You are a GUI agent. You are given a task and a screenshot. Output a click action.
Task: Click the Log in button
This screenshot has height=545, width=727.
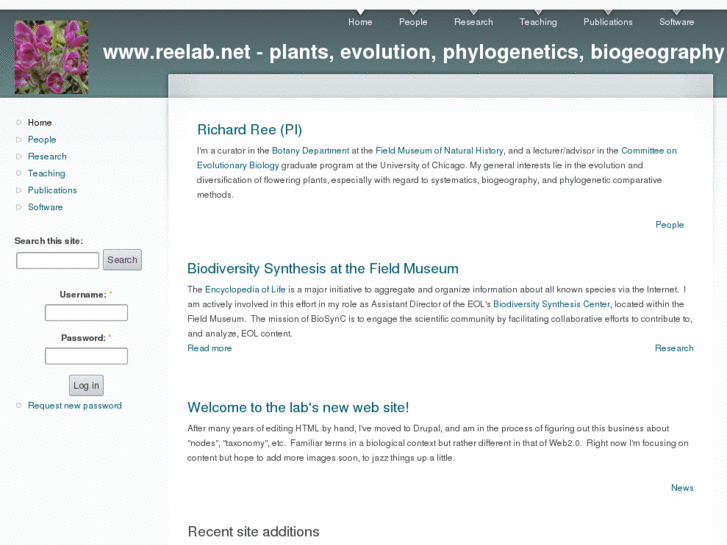tap(86, 385)
